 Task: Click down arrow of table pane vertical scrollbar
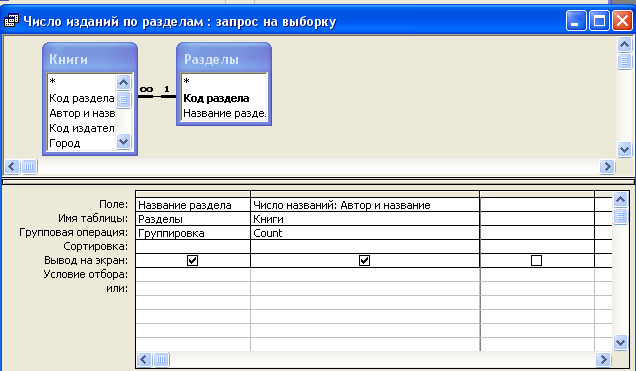(x=624, y=149)
